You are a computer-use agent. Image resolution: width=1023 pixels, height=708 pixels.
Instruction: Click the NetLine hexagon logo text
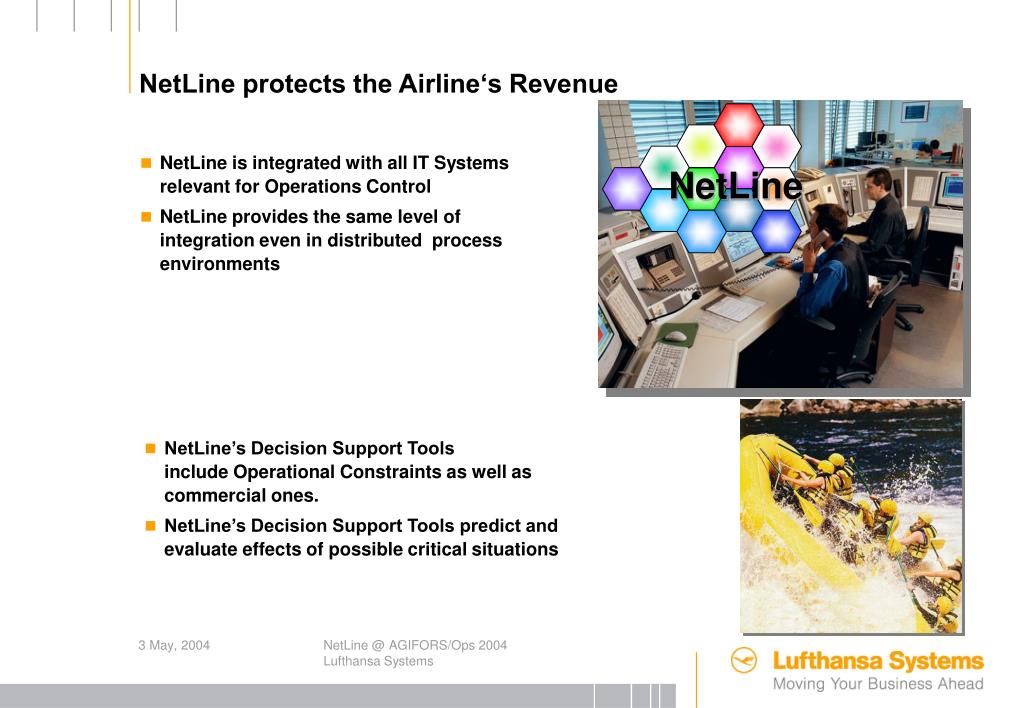coord(735,185)
